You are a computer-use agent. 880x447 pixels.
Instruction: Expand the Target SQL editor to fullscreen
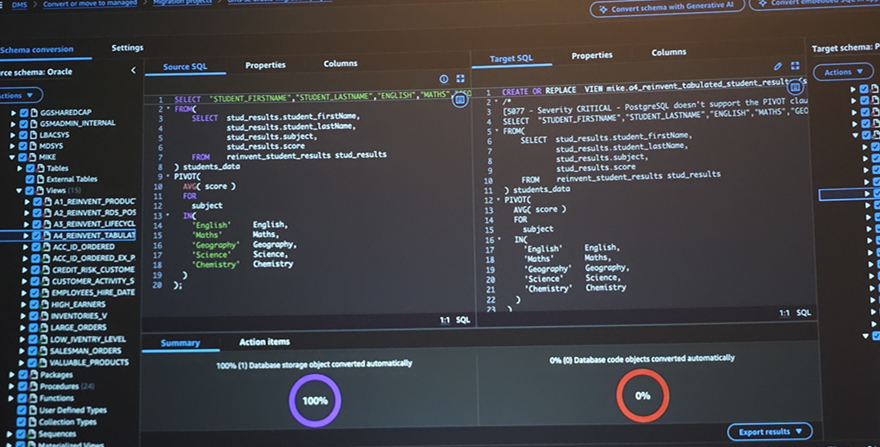tap(797, 66)
